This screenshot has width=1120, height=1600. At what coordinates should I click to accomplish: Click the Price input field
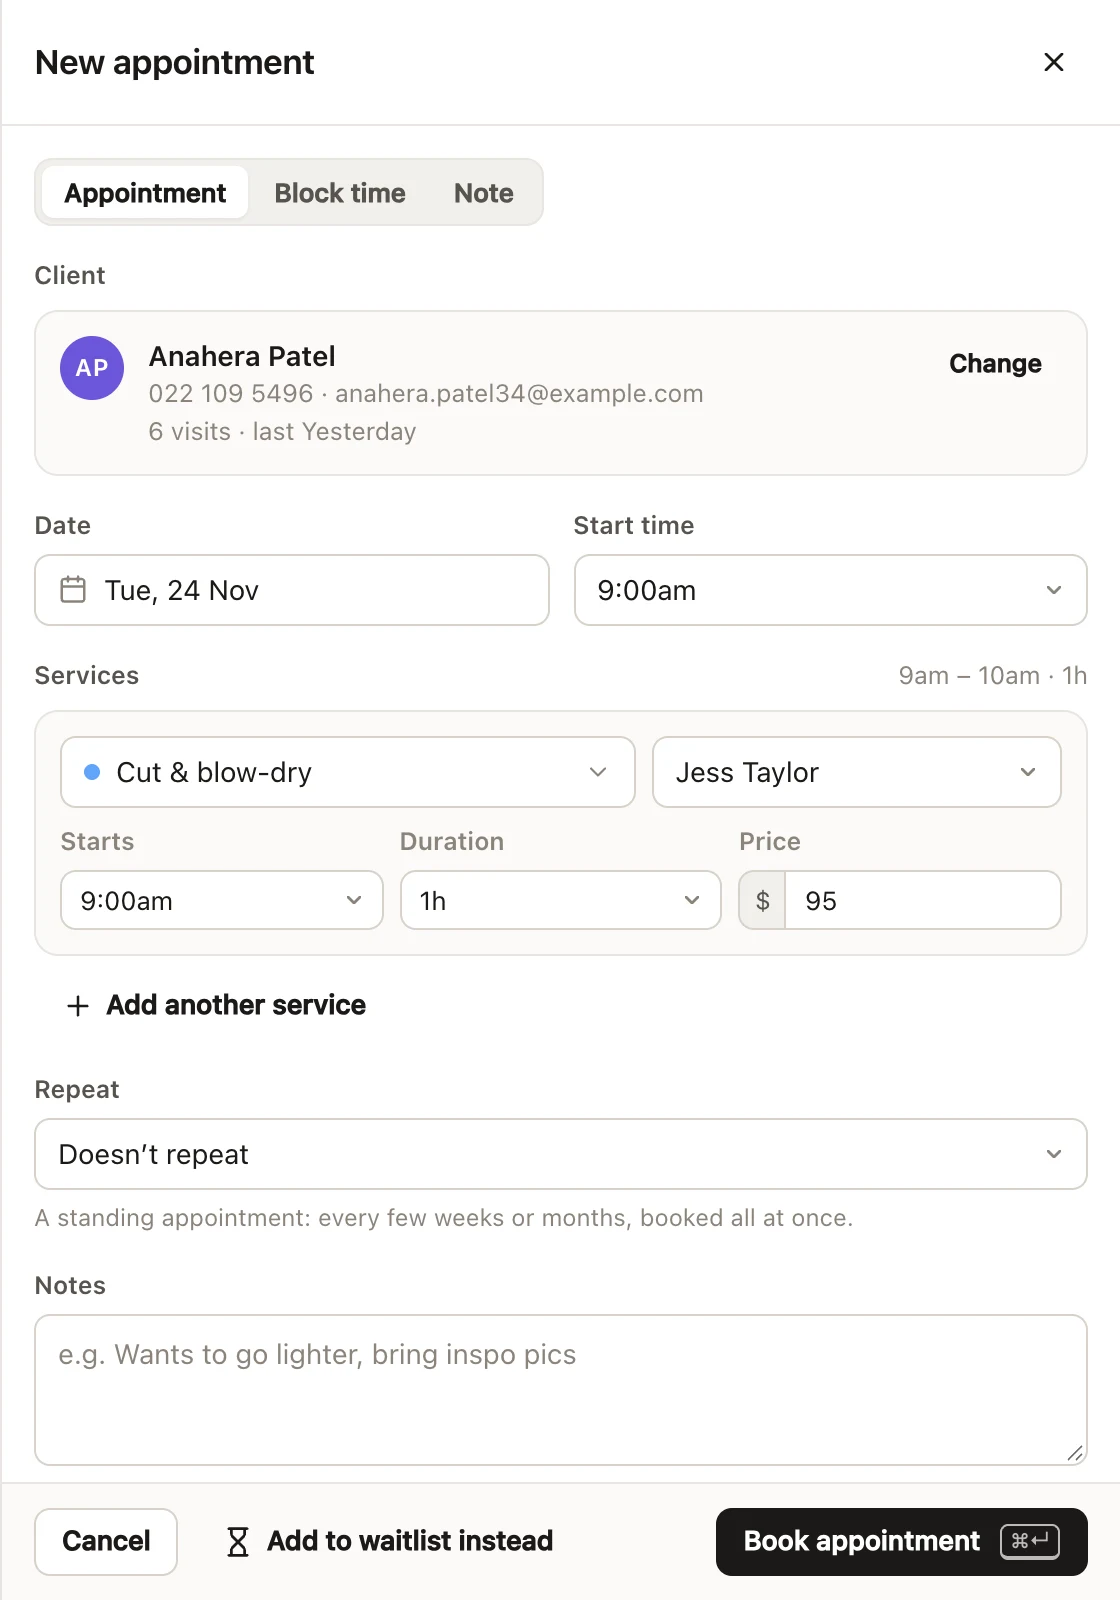point(922,900)
